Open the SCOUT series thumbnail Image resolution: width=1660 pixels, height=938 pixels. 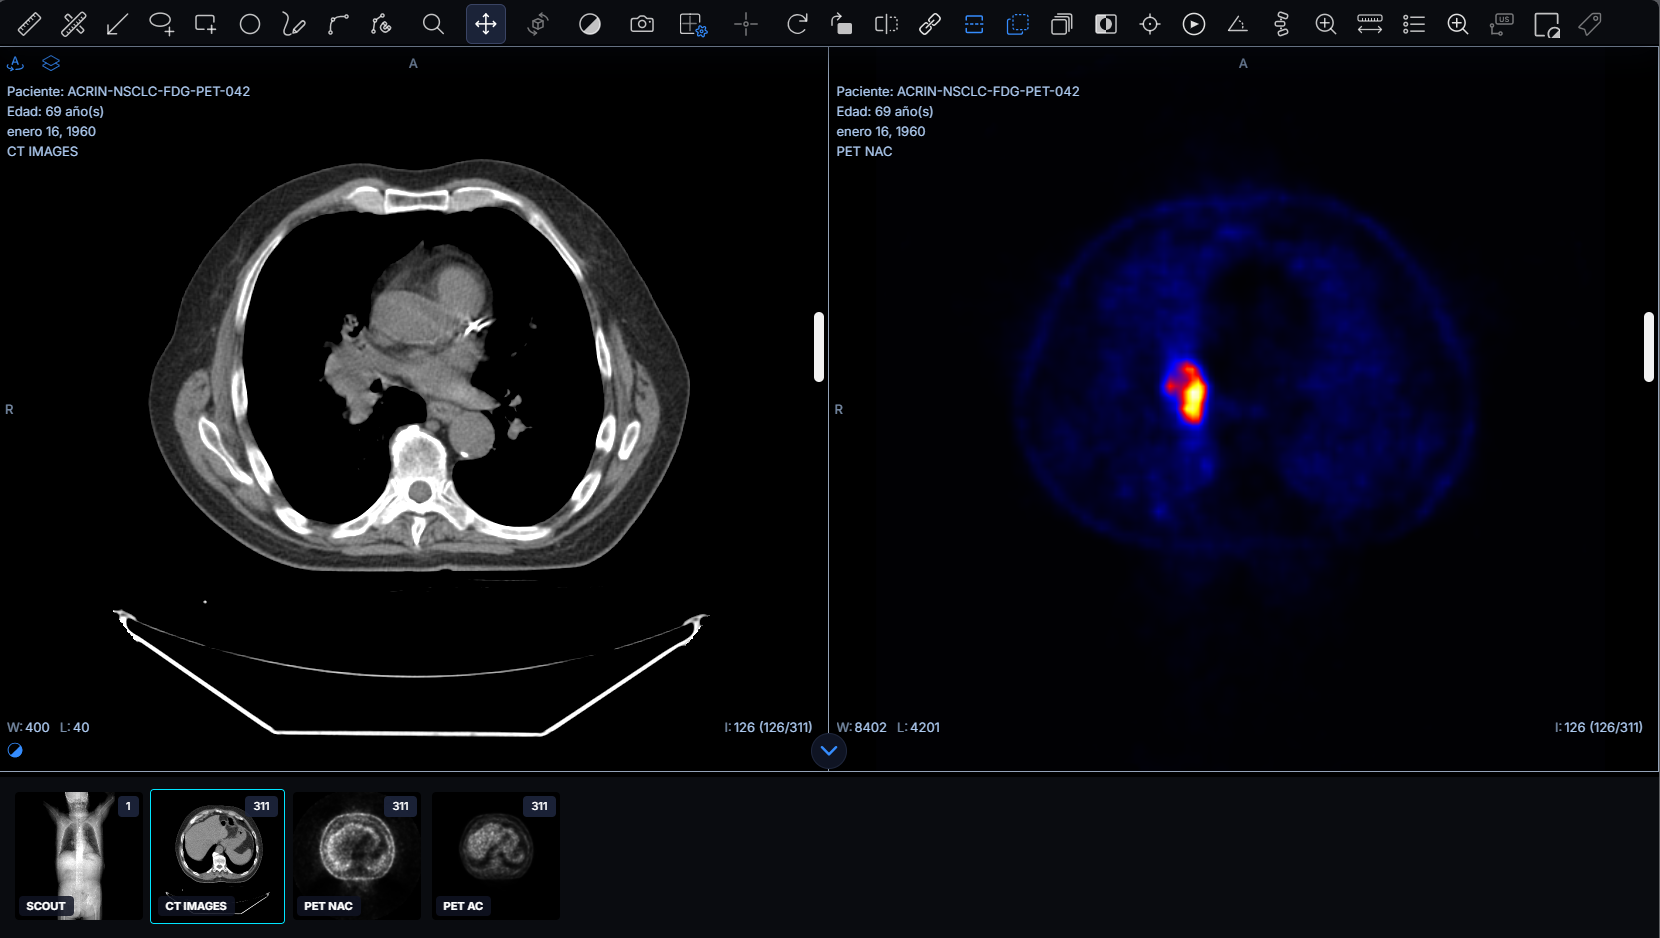(78, 856)
